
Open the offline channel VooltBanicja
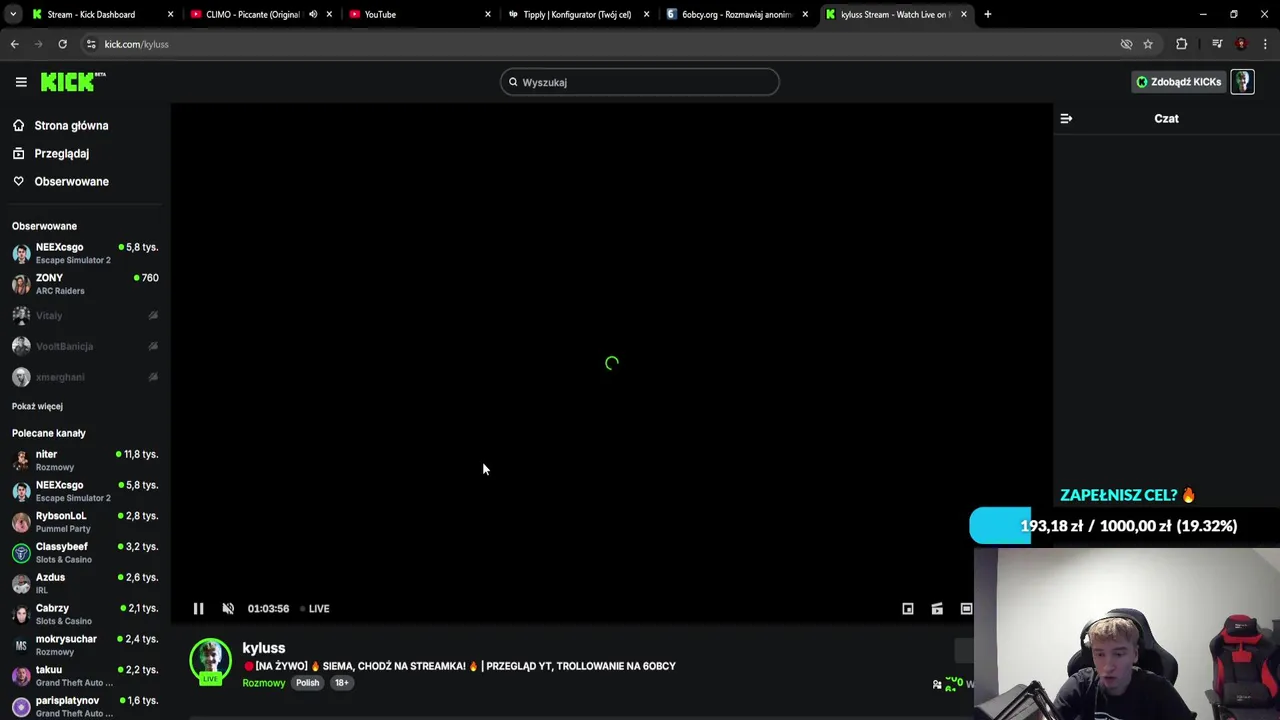[85, 346]
